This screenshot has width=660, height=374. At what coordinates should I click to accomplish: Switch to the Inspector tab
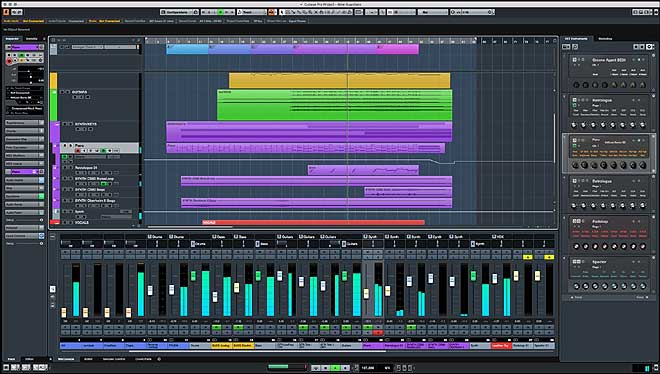(12, 39)
